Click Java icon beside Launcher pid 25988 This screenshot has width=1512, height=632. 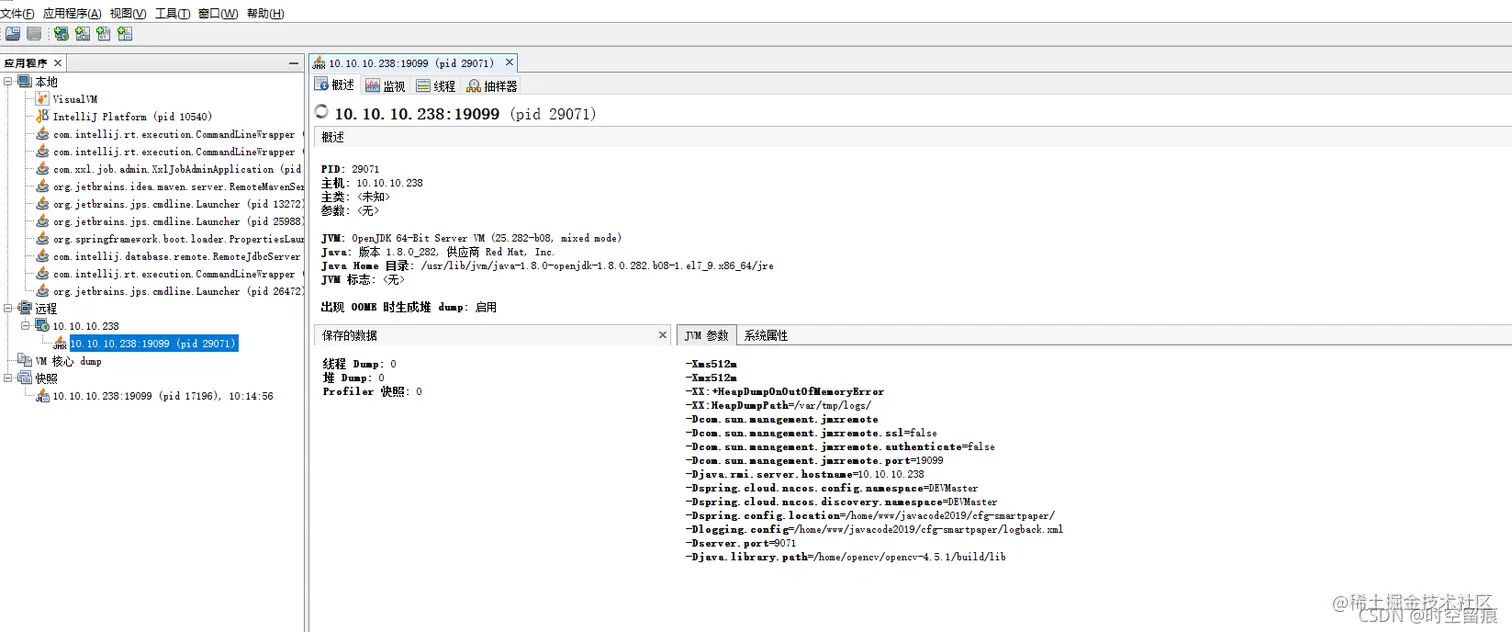43,221
